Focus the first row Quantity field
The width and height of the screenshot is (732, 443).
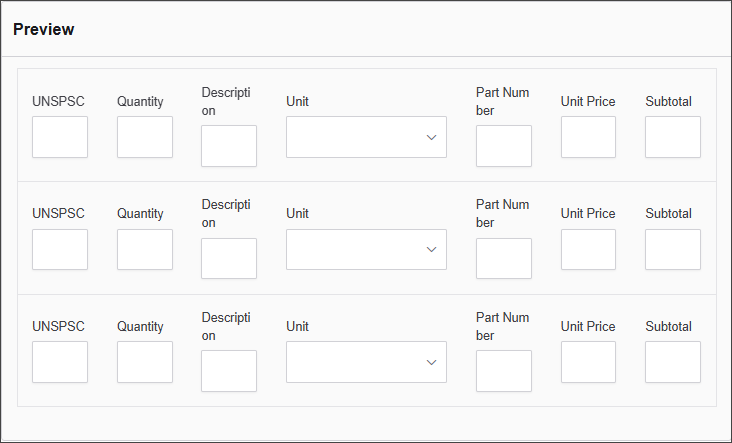pos(145,137)
